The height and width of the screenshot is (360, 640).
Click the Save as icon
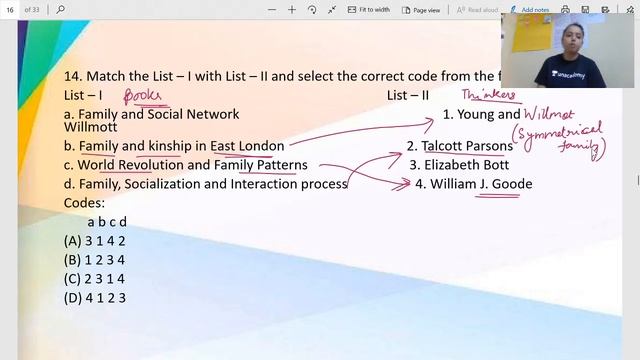[605, 9]
